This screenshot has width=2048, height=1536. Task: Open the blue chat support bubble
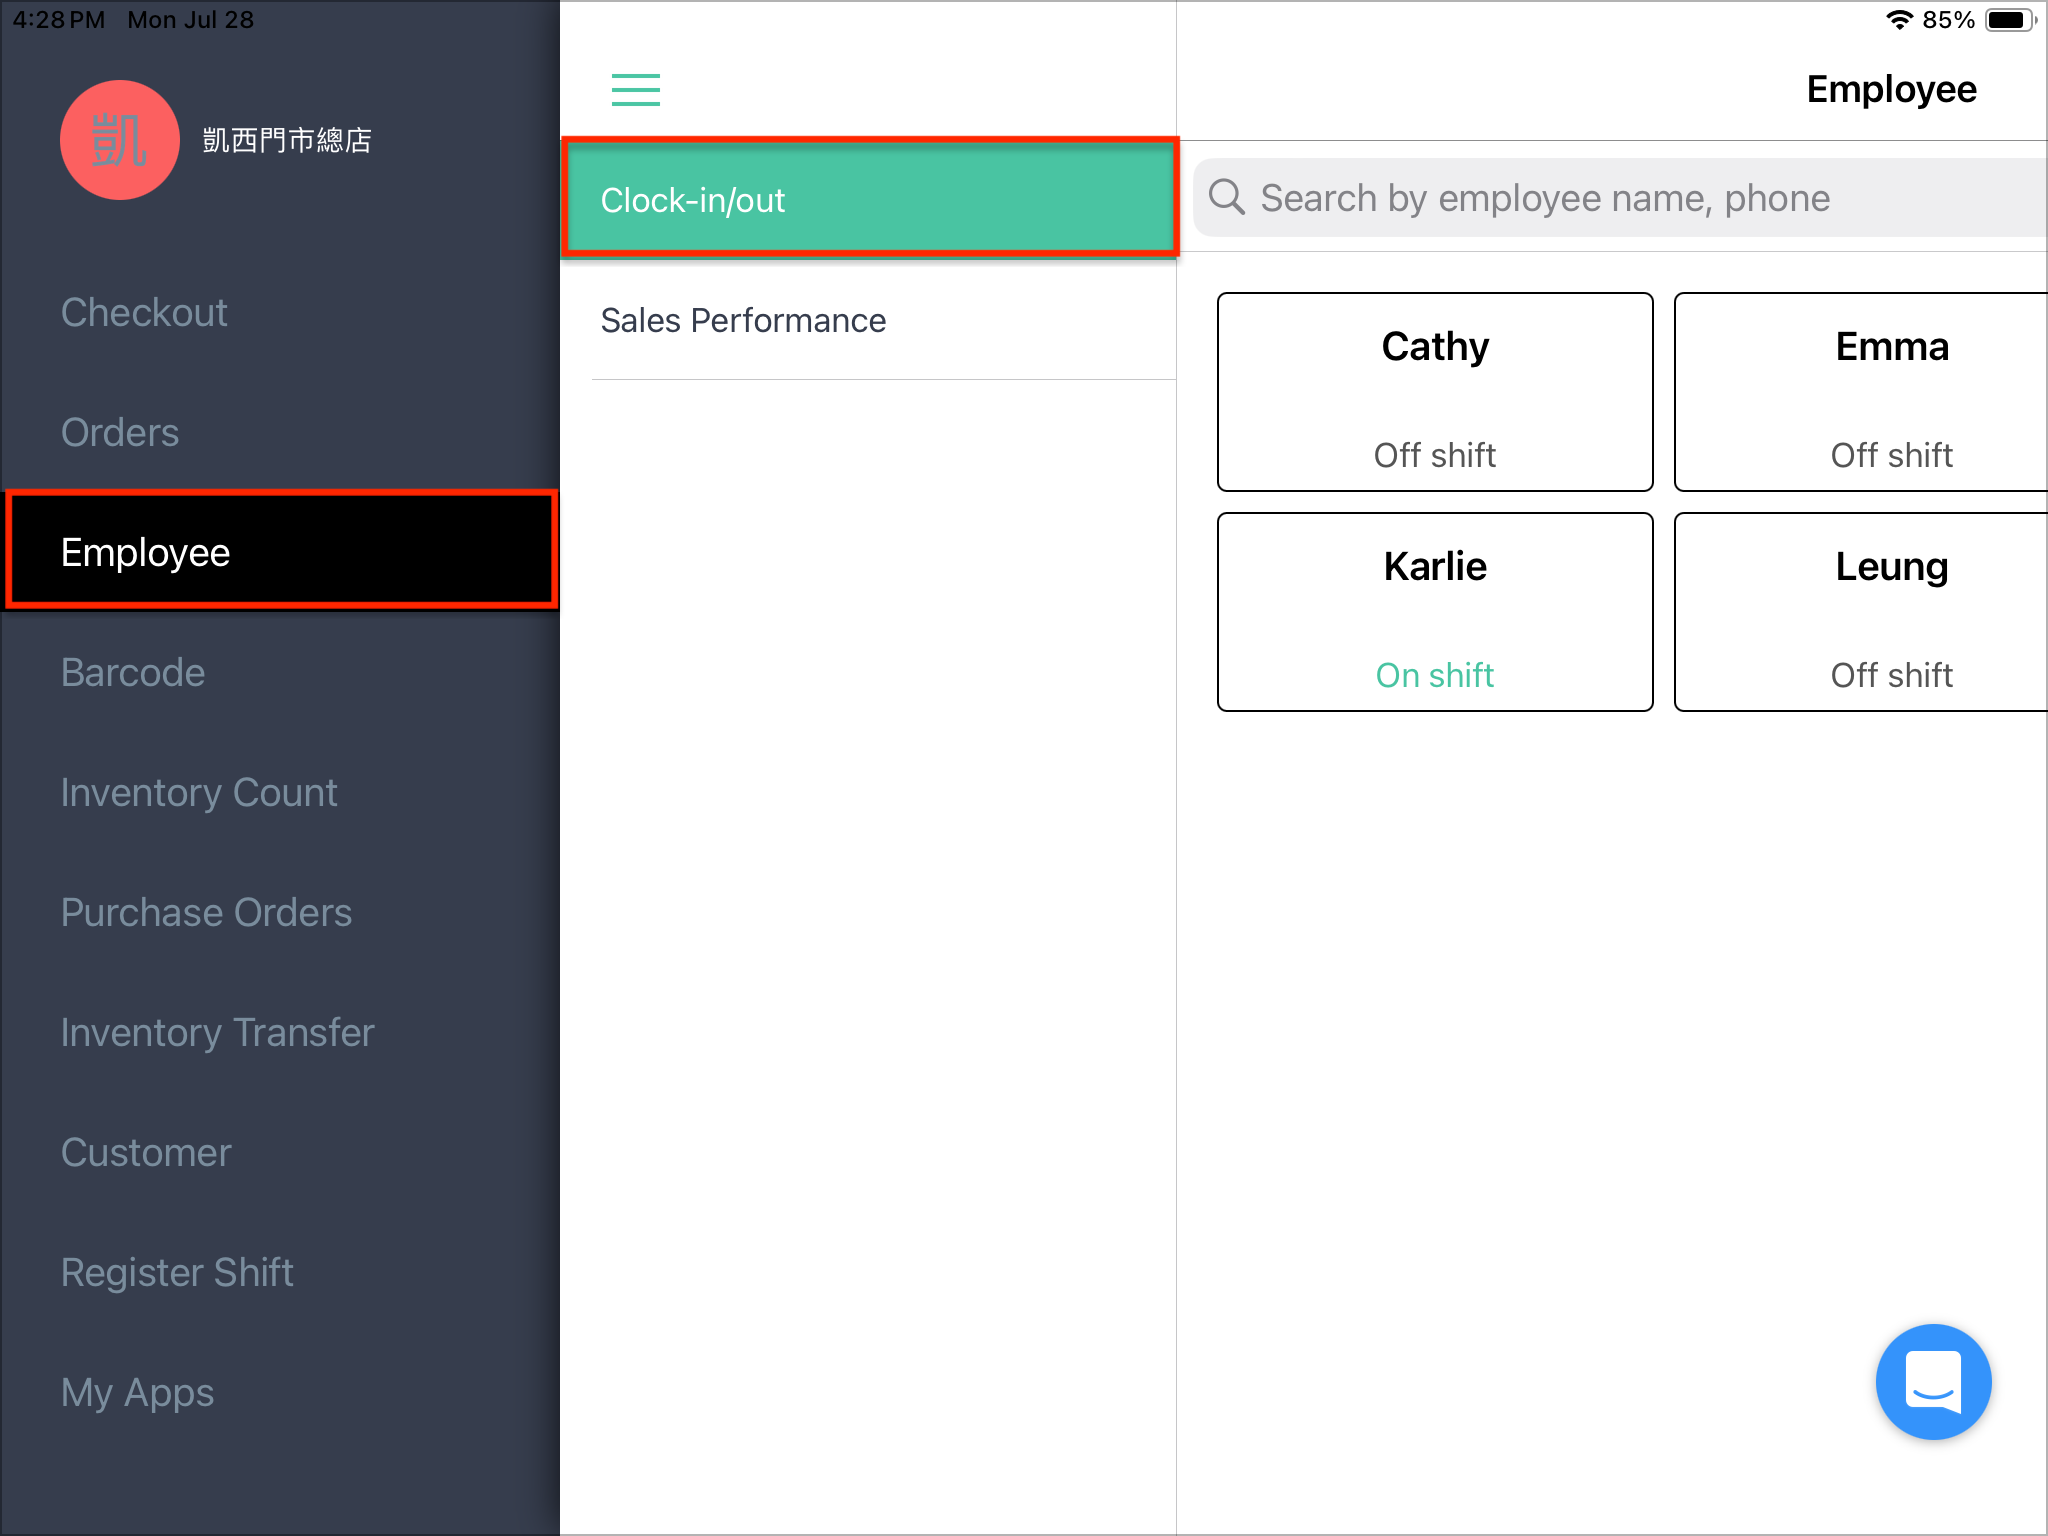[x=1933, y=1382]
